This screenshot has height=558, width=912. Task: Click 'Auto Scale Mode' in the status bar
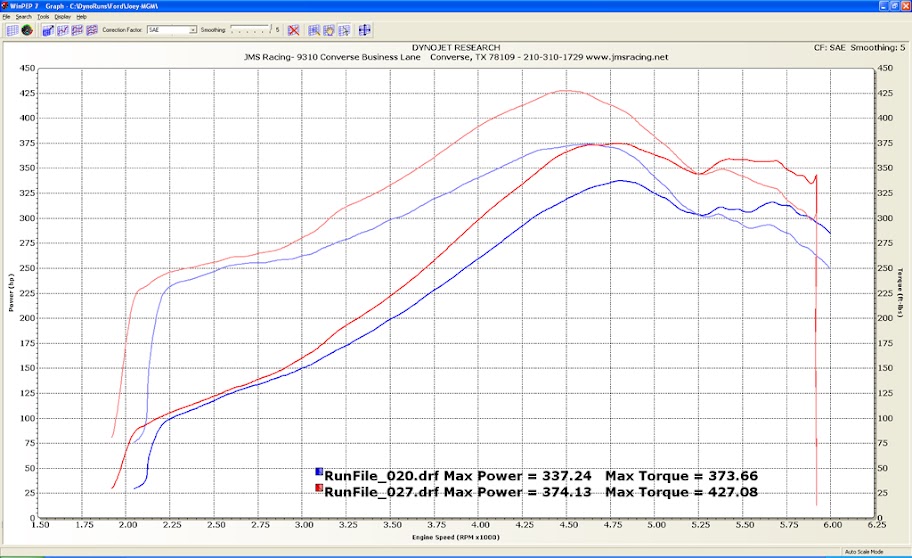[x=864, y=552]
